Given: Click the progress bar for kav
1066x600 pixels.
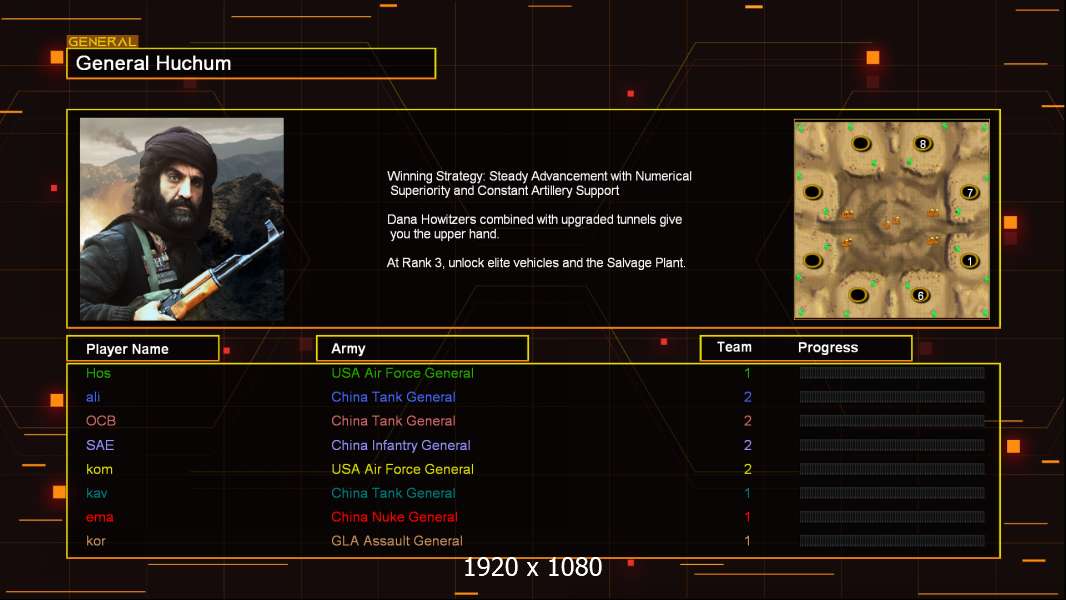Looking at the screenshot, I should click(x=892, y=493).
